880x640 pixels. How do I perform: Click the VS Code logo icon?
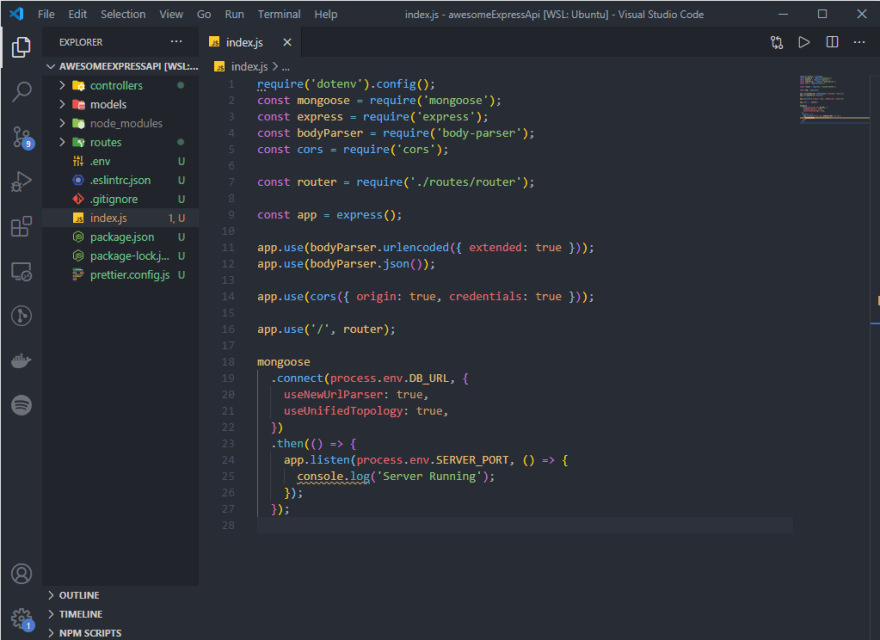[17, 14]
